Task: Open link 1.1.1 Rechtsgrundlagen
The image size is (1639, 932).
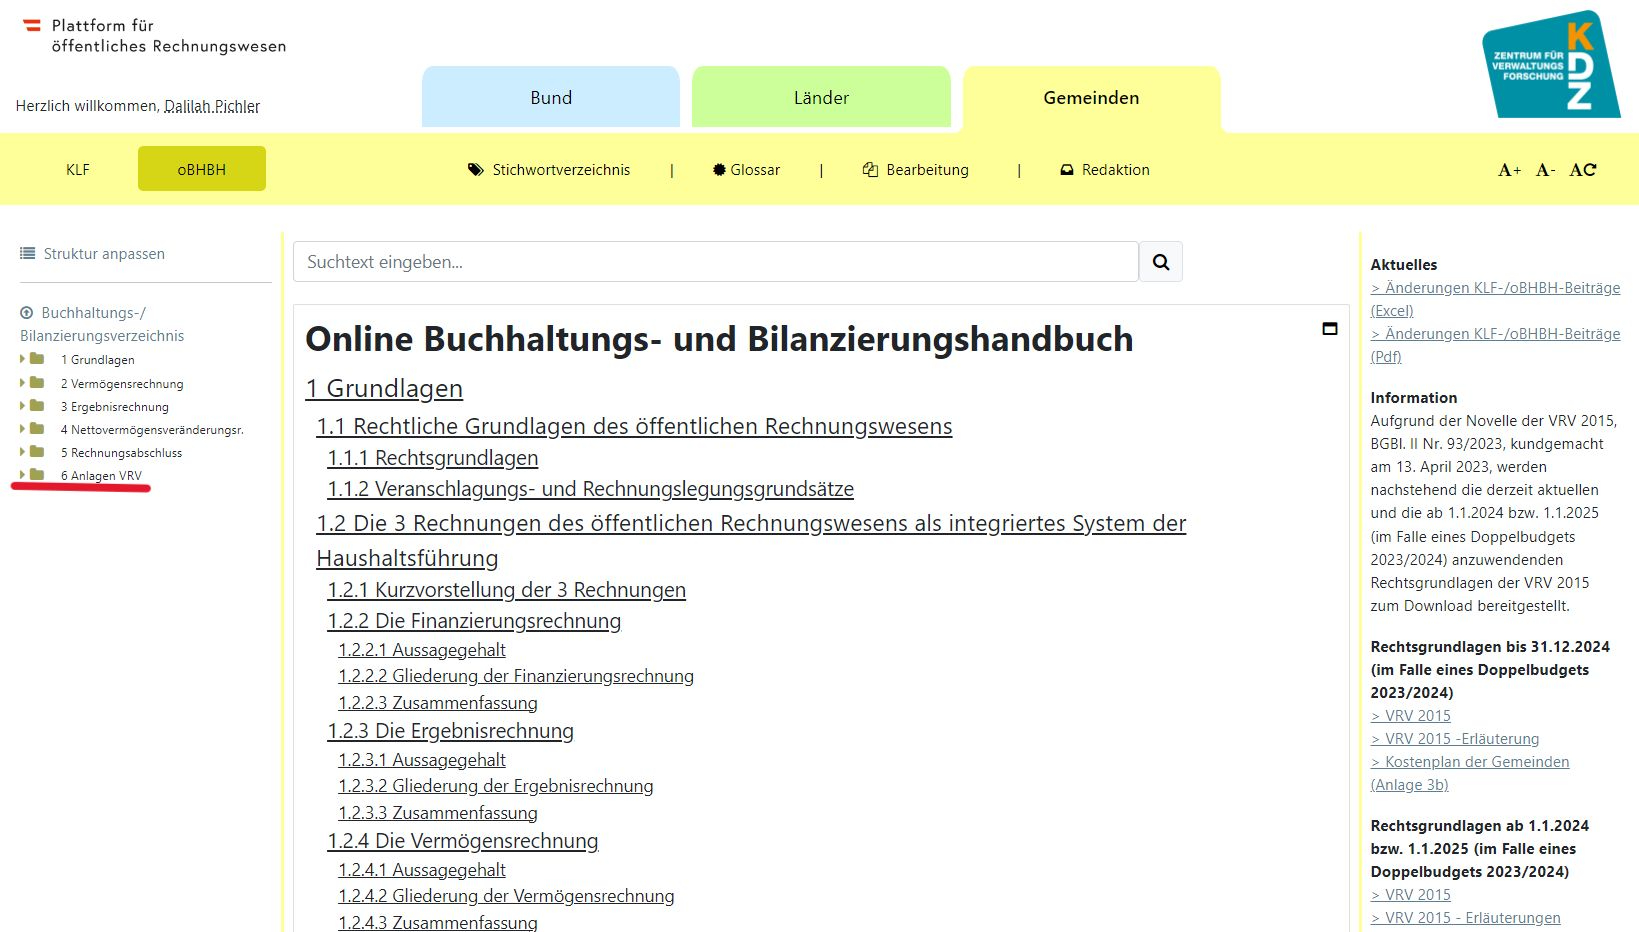Action: point(432,458)
